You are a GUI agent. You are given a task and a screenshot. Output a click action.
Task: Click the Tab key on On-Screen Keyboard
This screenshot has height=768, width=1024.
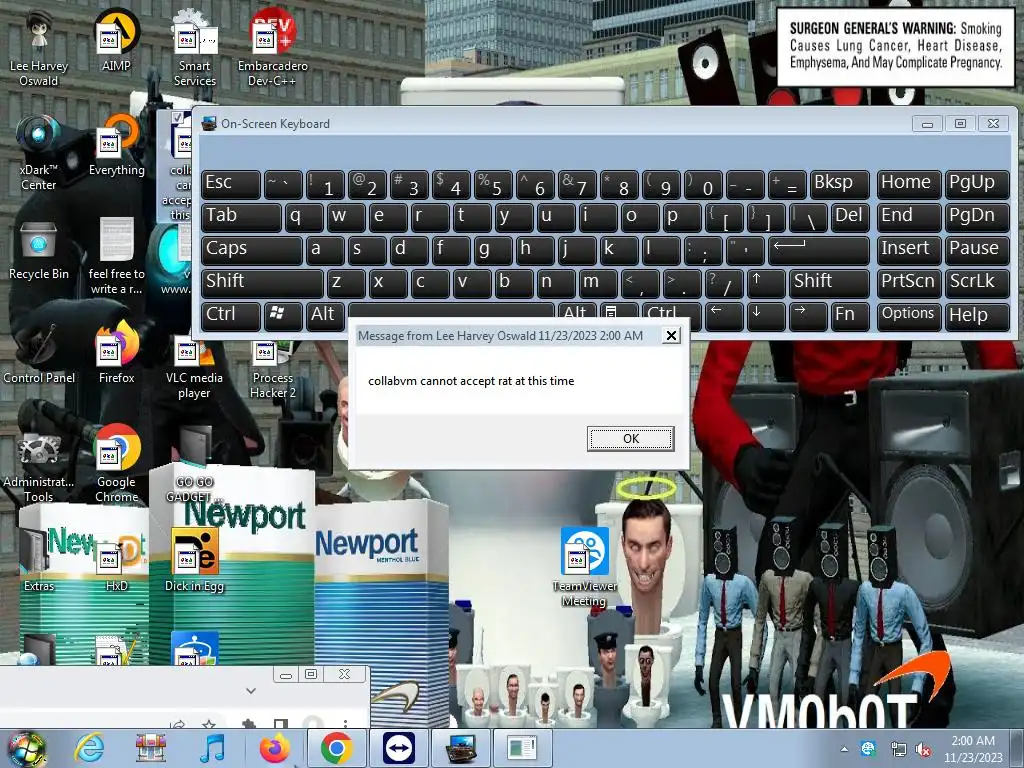[x=241, y=216]
